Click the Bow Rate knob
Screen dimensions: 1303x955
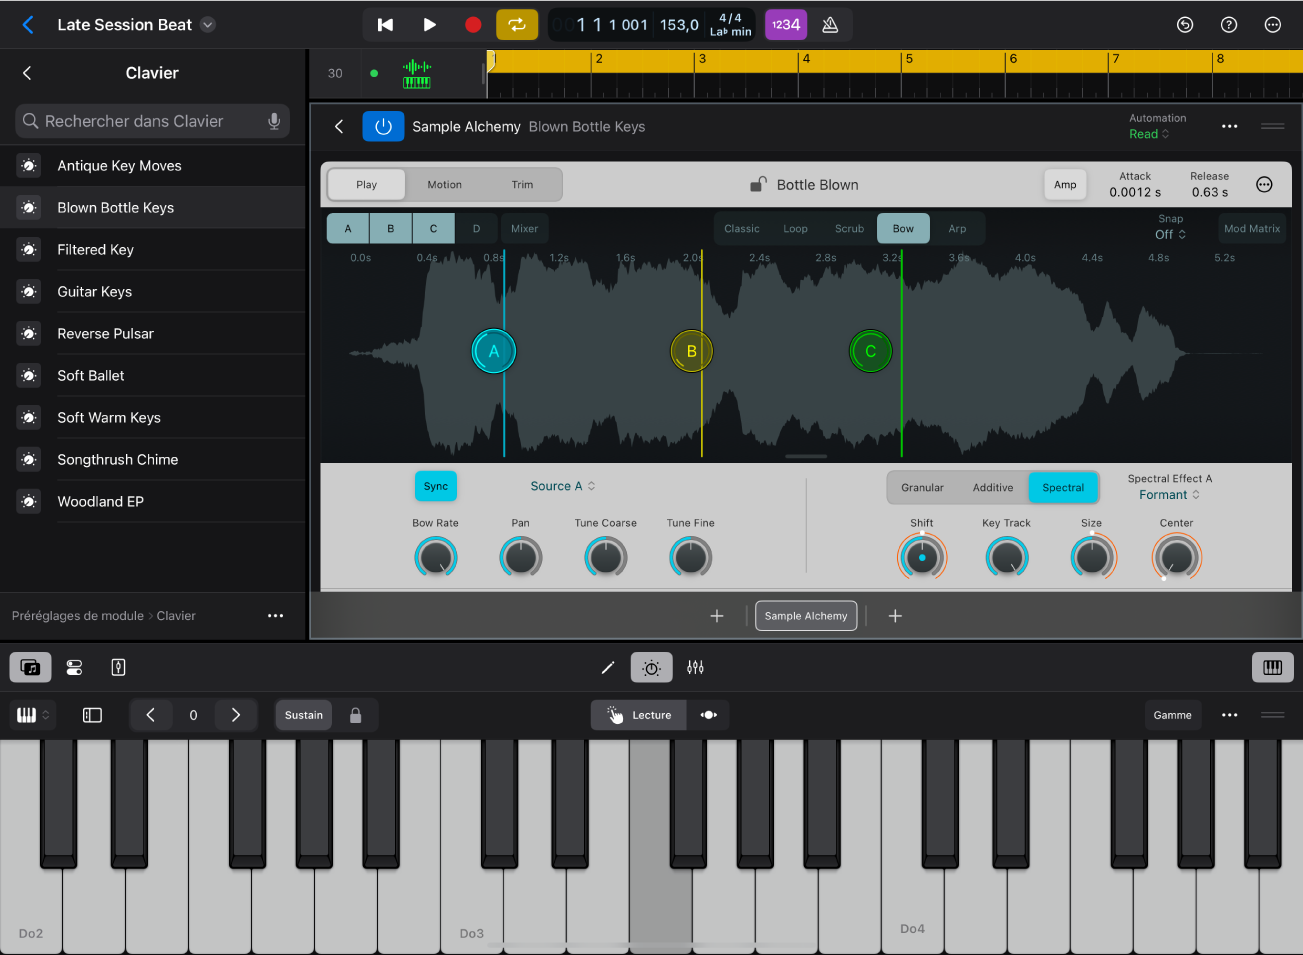(436, 558)
